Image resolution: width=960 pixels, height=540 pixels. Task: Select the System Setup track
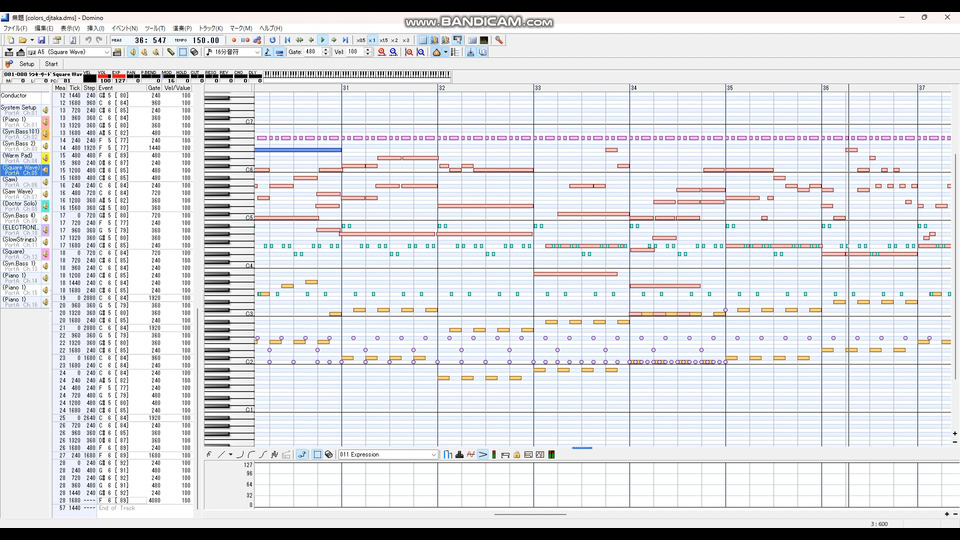point(20,110)
